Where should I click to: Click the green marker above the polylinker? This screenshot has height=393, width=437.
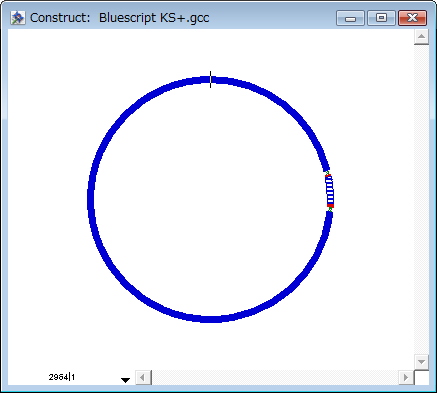(x=327, y=173)
